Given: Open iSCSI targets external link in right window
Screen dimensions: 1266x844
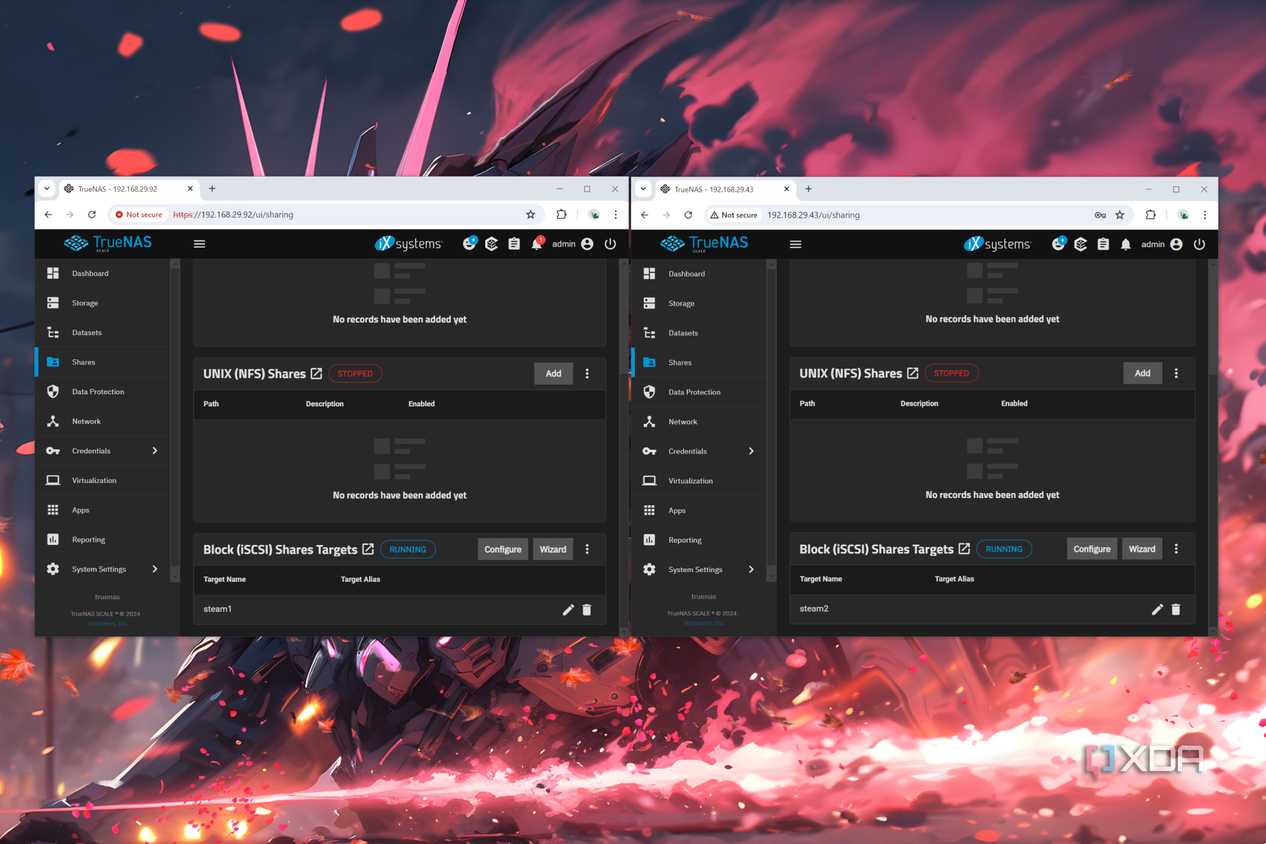Looking at the screenshot, I should pos(964,549).
